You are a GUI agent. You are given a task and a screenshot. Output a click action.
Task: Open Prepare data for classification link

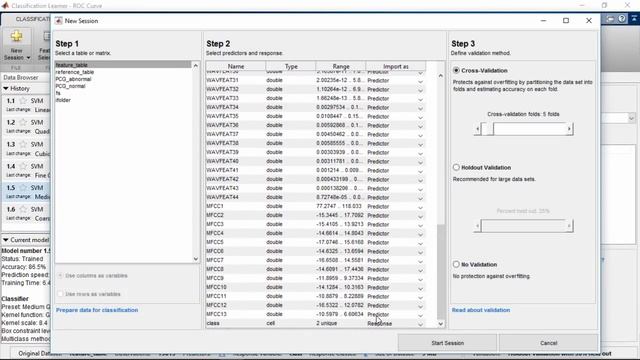97,310
